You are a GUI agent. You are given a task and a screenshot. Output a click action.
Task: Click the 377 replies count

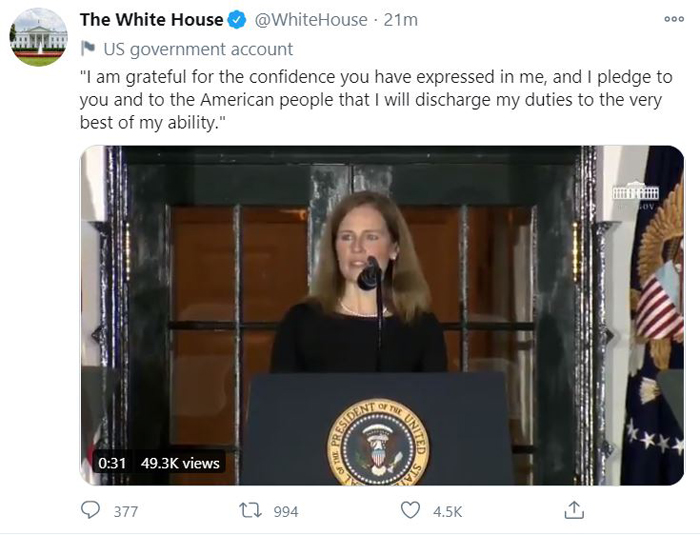click(126, 511)
